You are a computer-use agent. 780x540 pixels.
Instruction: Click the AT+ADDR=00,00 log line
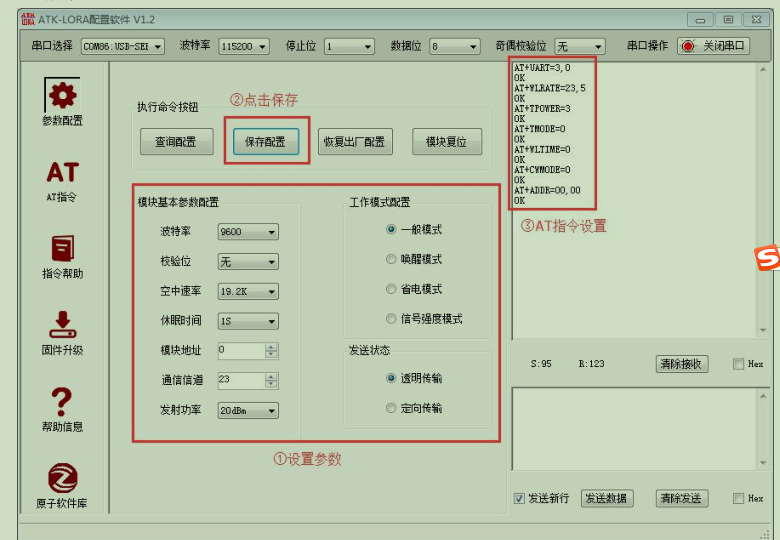[547, 190]
